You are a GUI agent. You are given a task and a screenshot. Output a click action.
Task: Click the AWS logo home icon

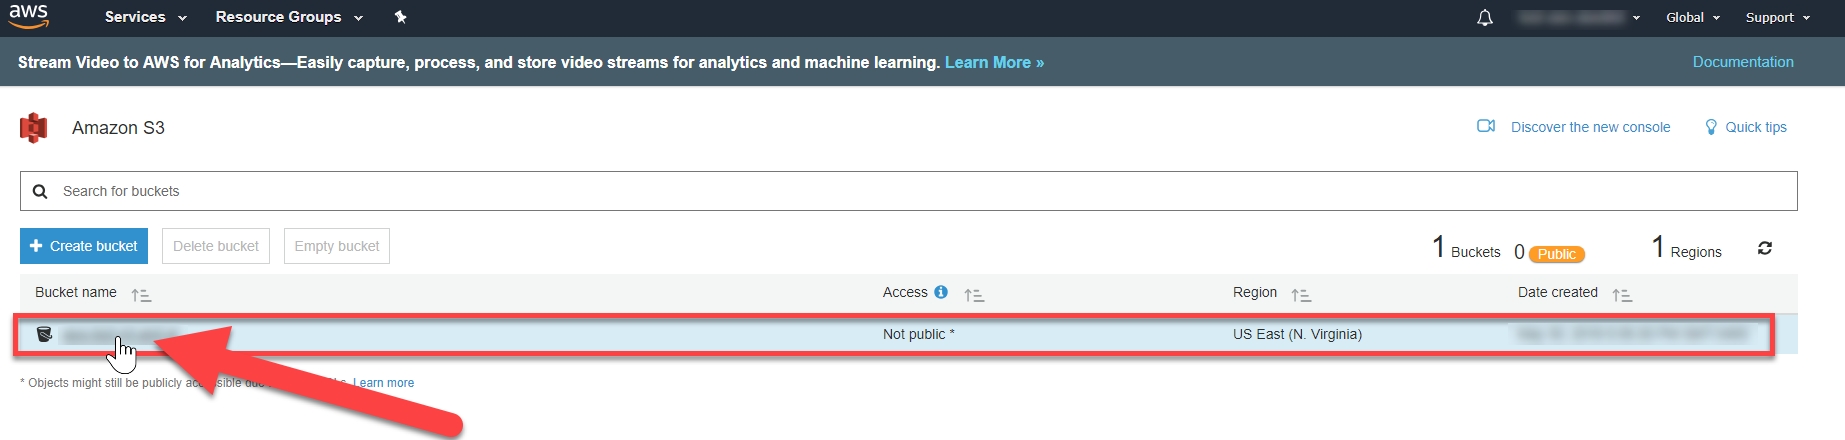(29, 16)
